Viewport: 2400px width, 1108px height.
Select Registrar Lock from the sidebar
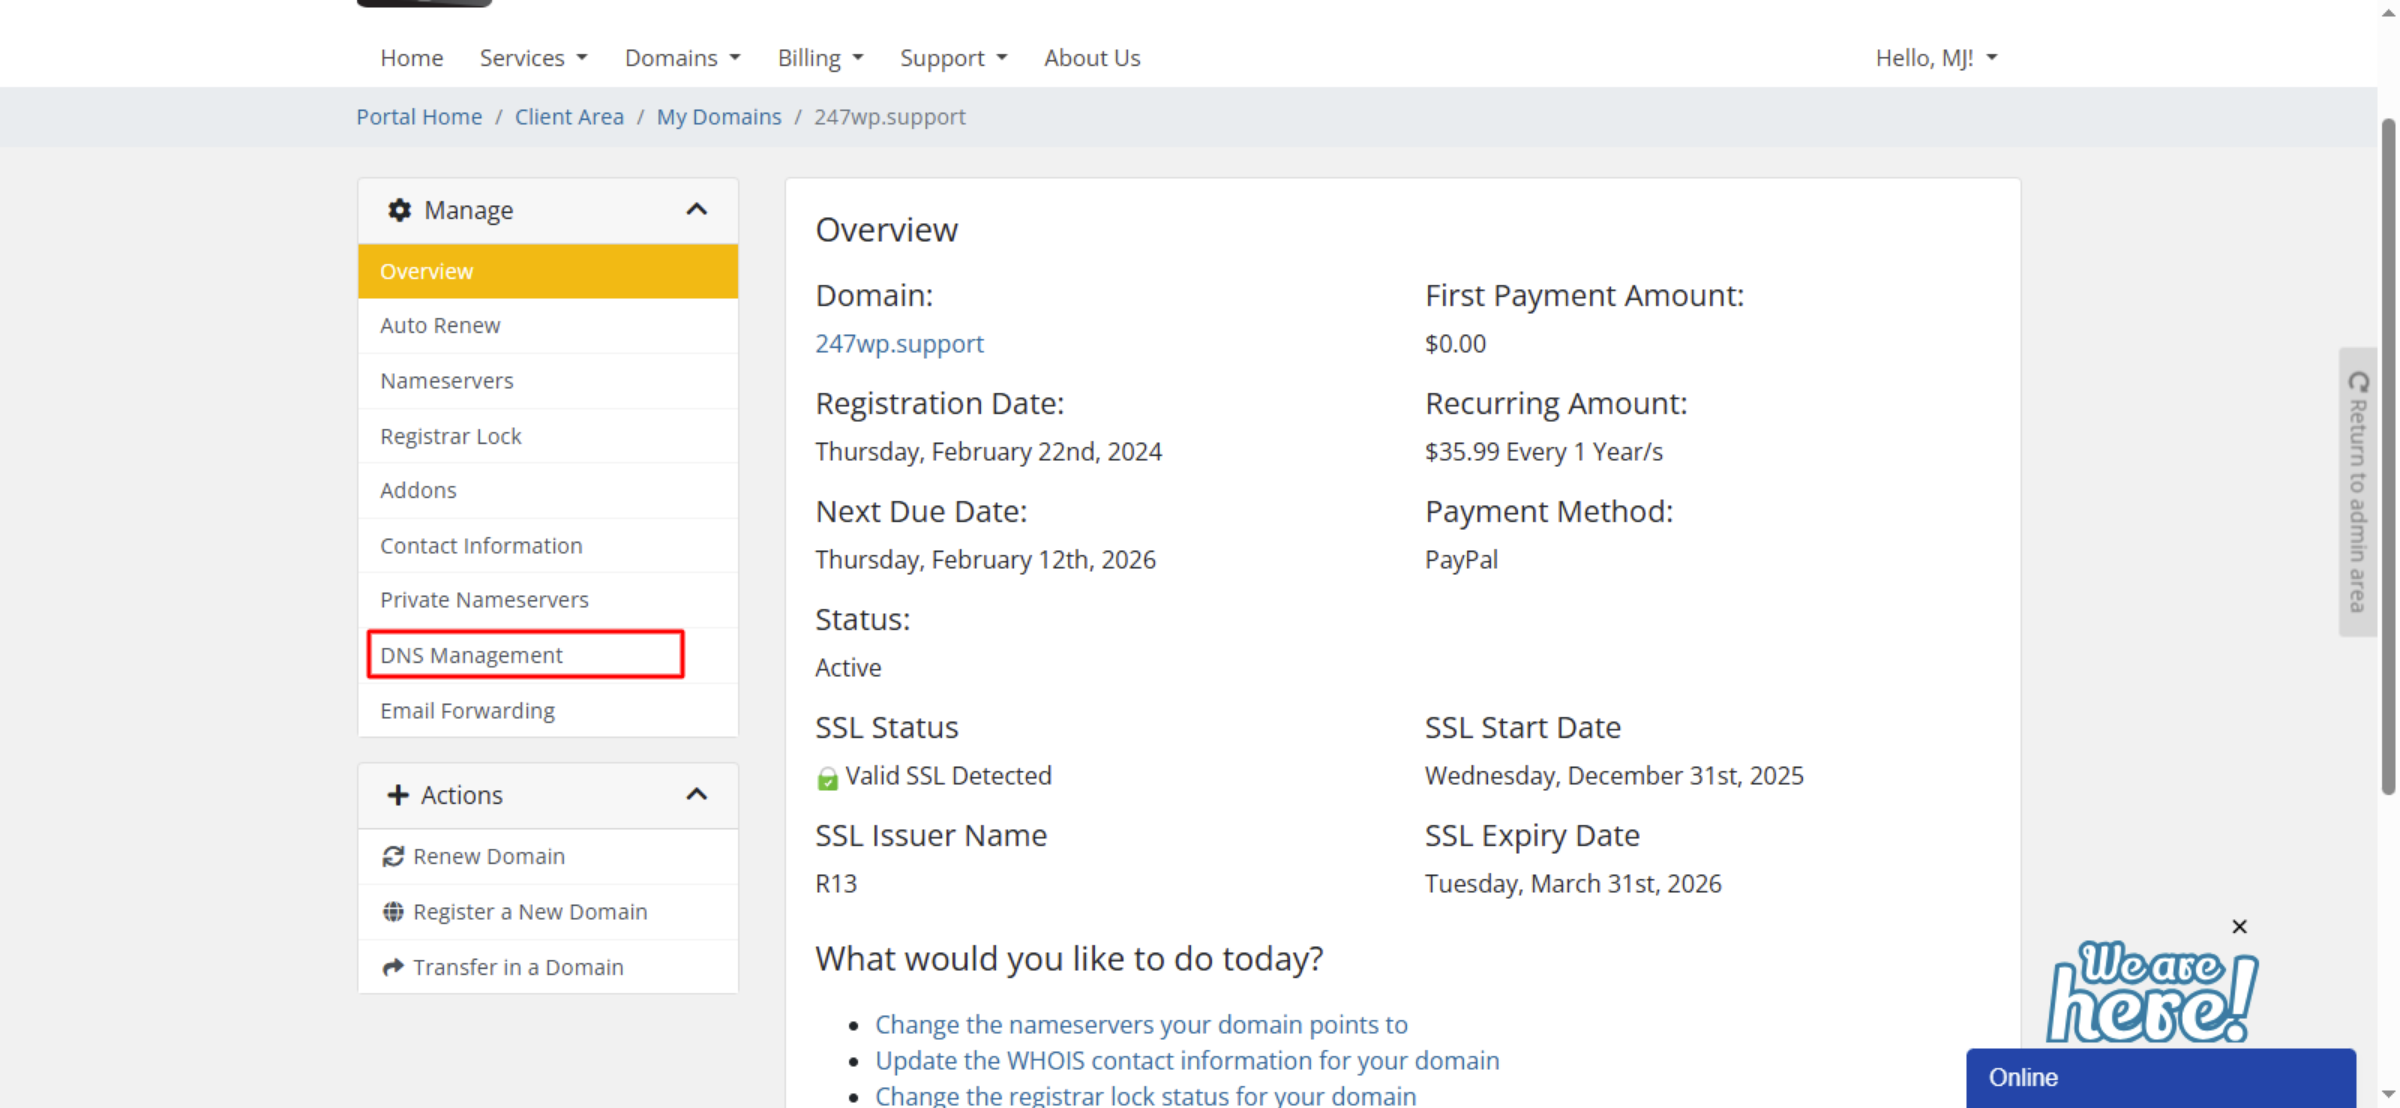450,435
